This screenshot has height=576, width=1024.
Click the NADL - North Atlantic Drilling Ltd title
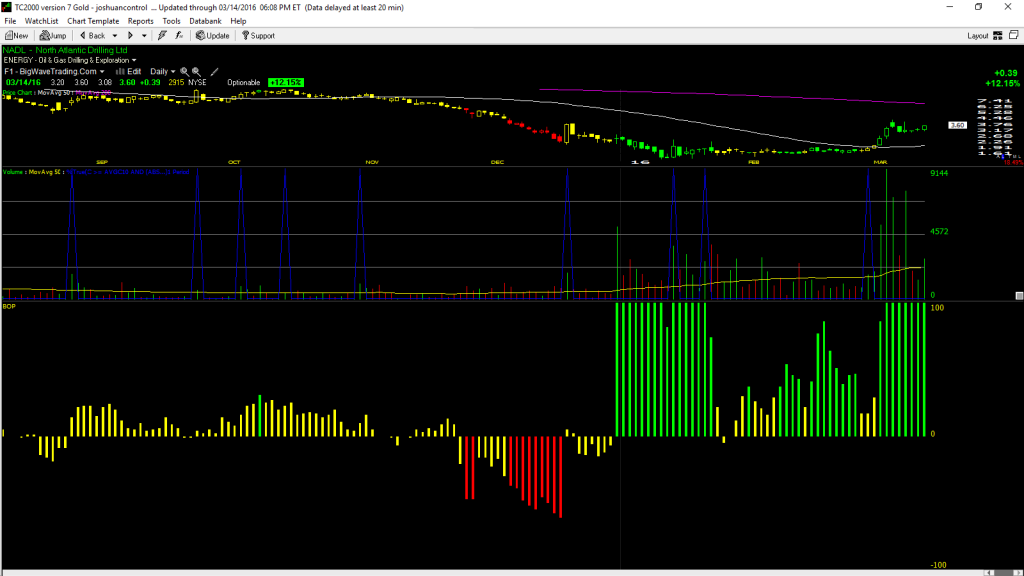65,50
